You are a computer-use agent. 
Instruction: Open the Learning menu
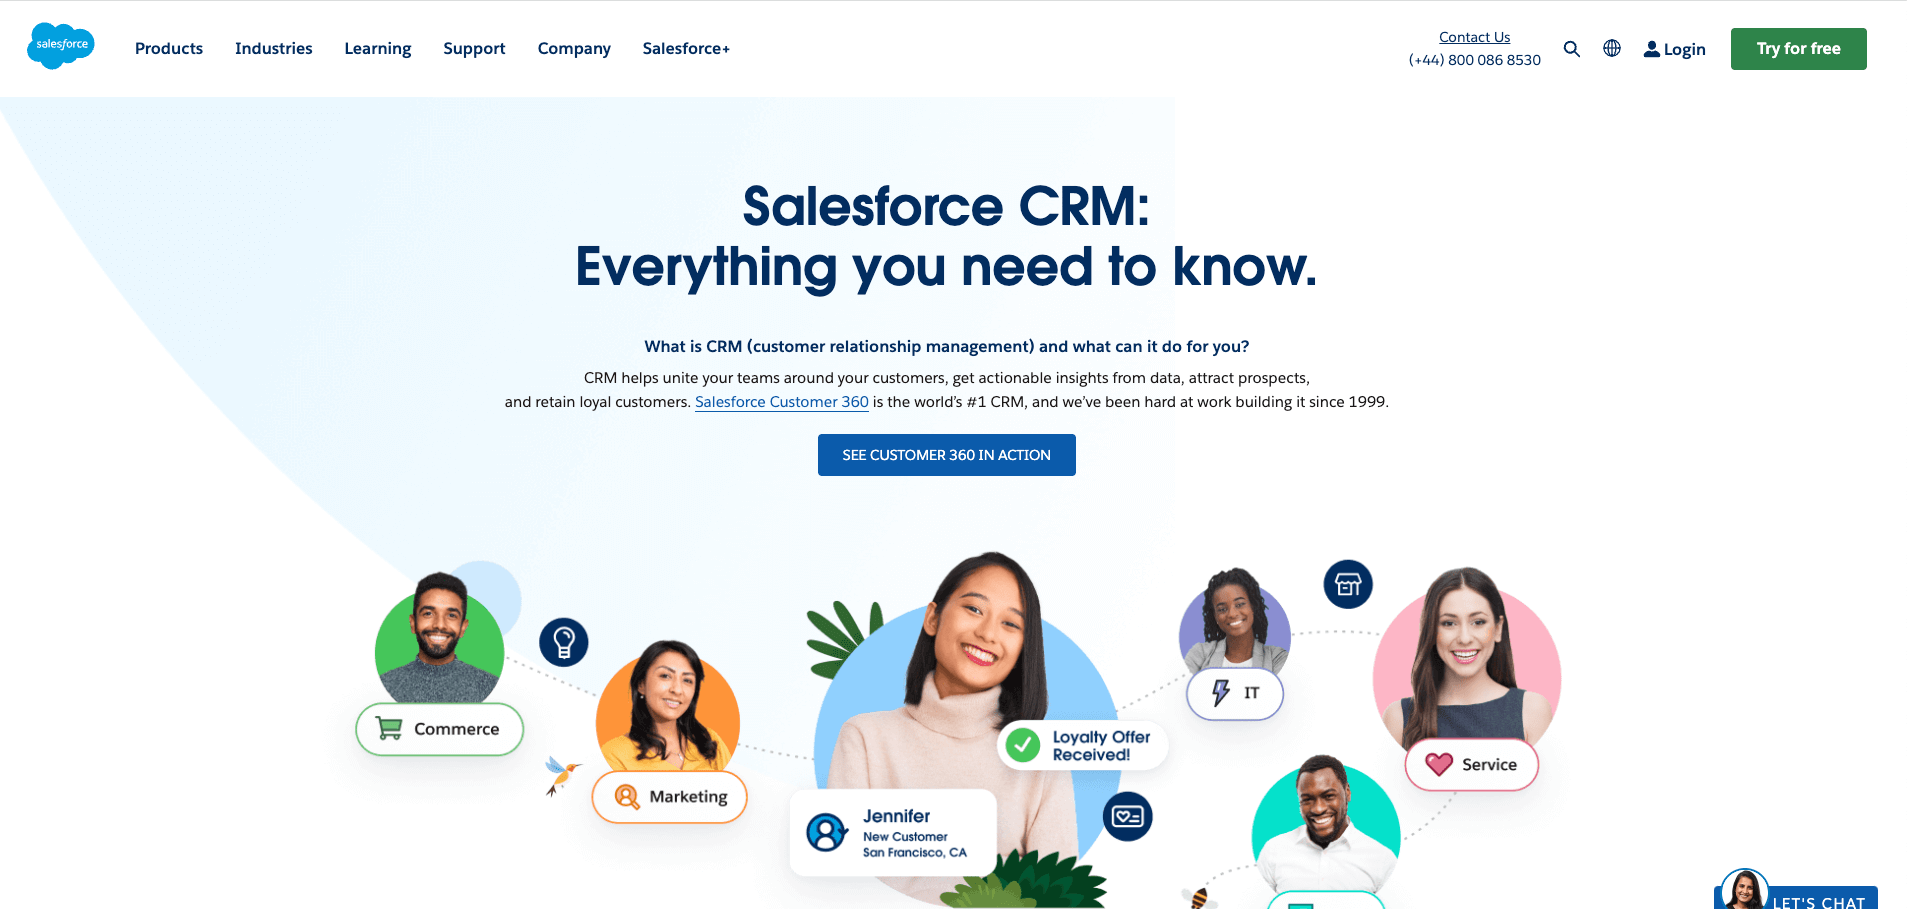pos(378,48)
